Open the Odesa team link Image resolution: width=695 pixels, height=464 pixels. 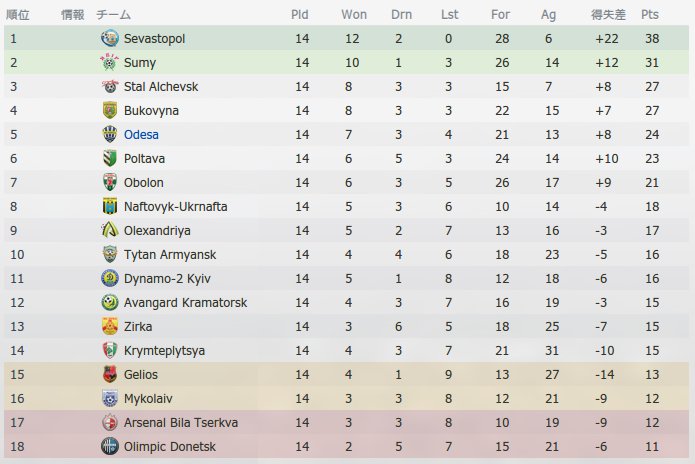click(141, 134)
